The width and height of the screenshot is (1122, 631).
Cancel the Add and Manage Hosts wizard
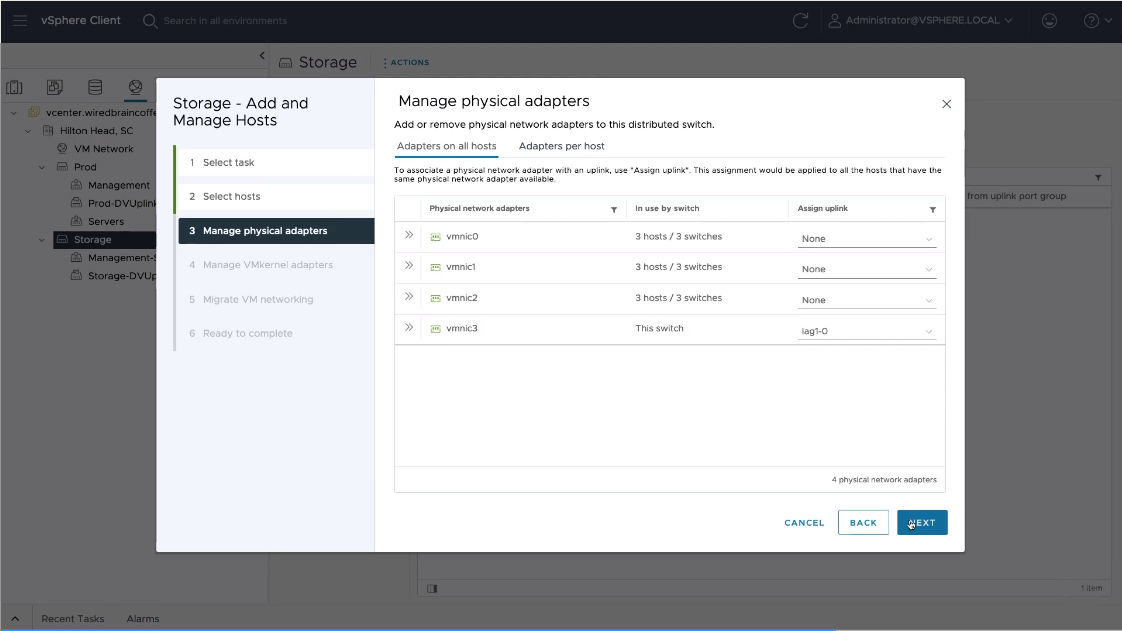804,522
